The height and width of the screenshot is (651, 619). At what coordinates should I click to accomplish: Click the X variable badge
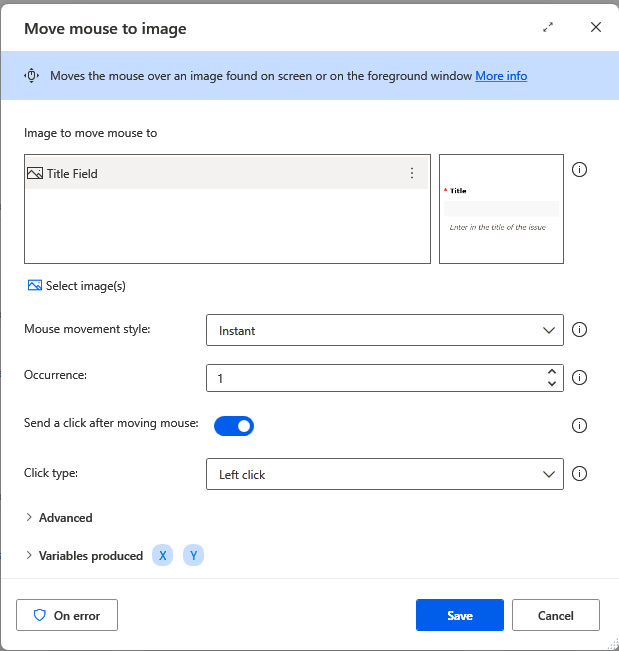162,556
